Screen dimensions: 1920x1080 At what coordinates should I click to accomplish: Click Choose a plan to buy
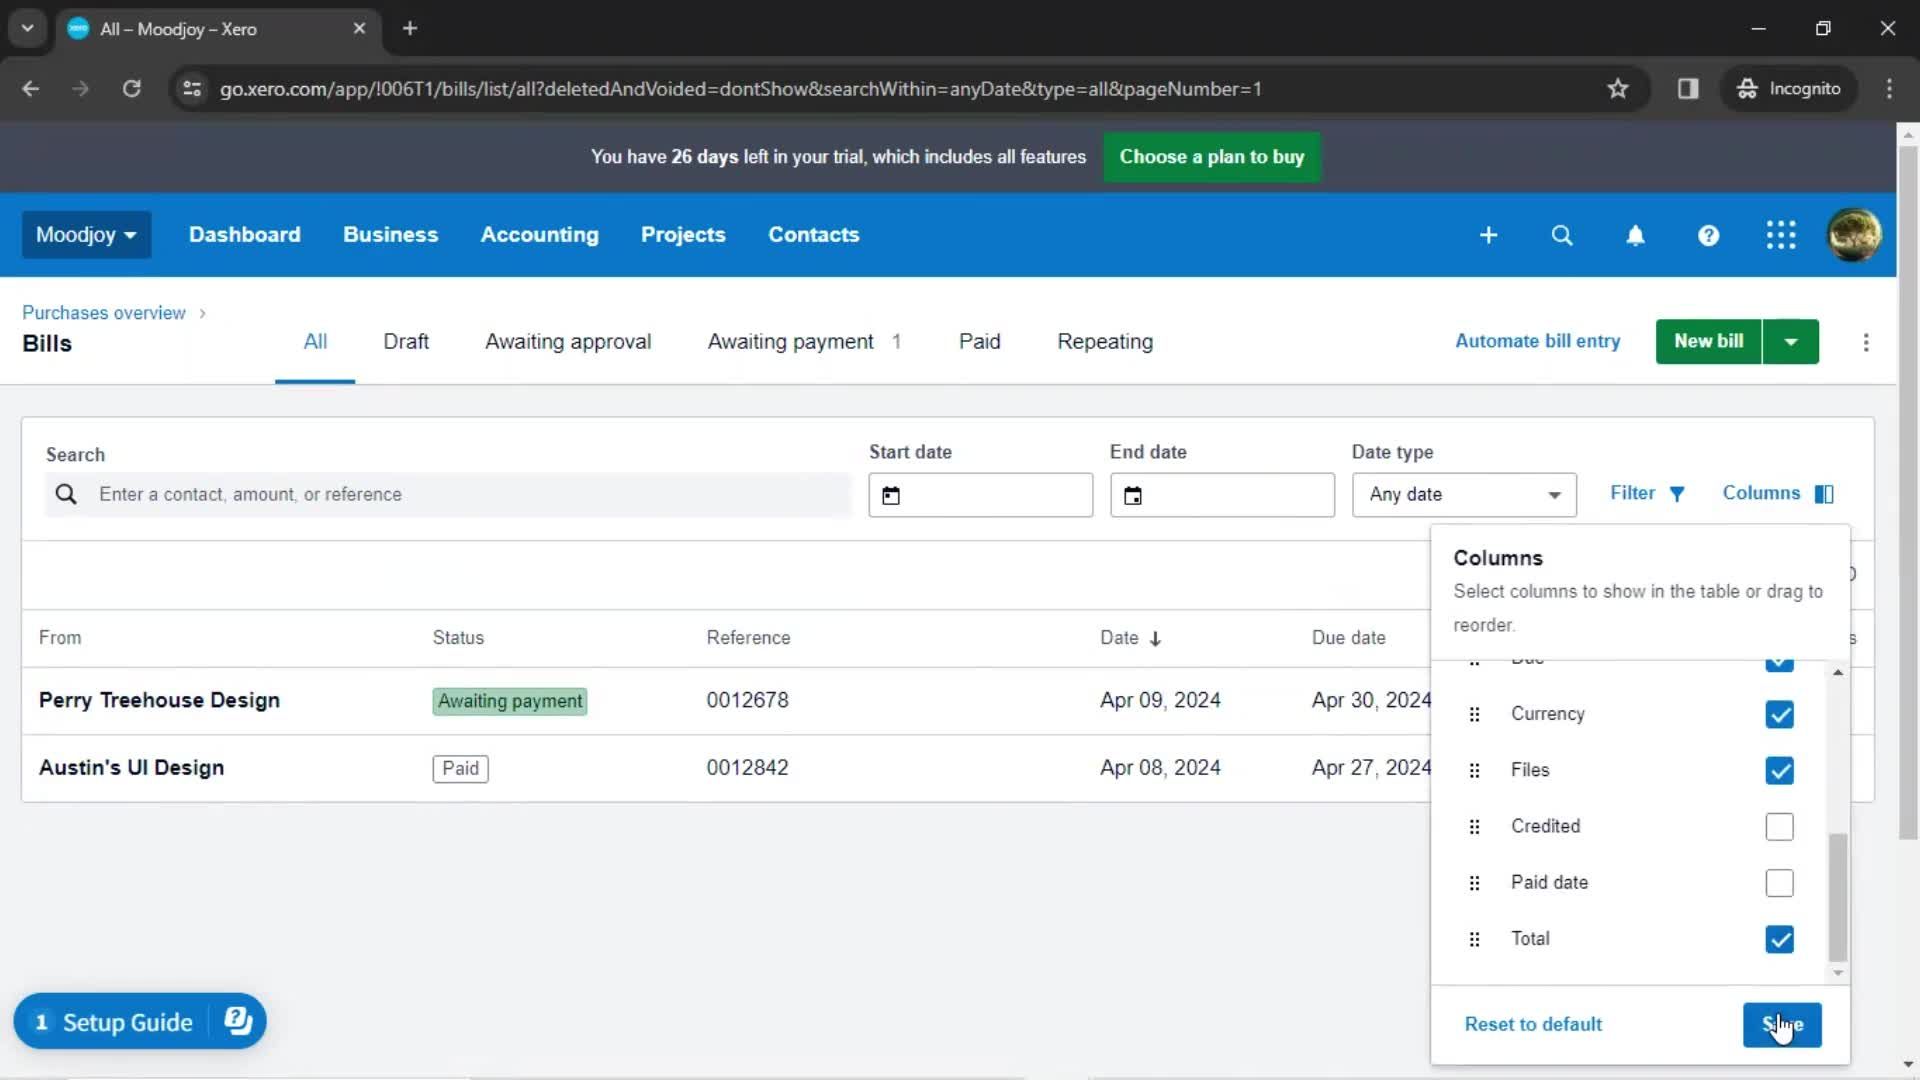(x=1211, y=157)
